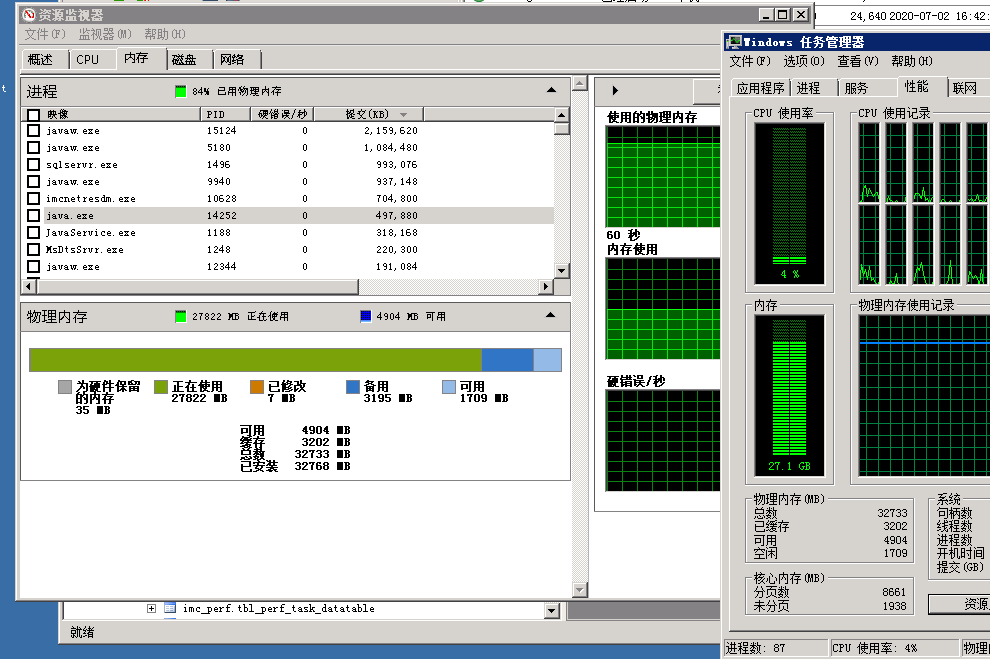Switch to the 磁盘 tab
The image size is (990, 659).
(184, 59)
